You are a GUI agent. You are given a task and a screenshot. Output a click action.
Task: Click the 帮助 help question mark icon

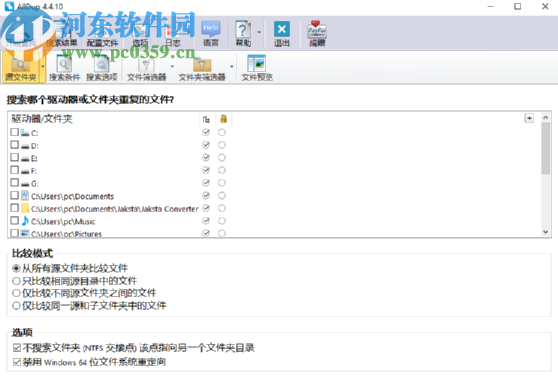[x=243, y=33]
